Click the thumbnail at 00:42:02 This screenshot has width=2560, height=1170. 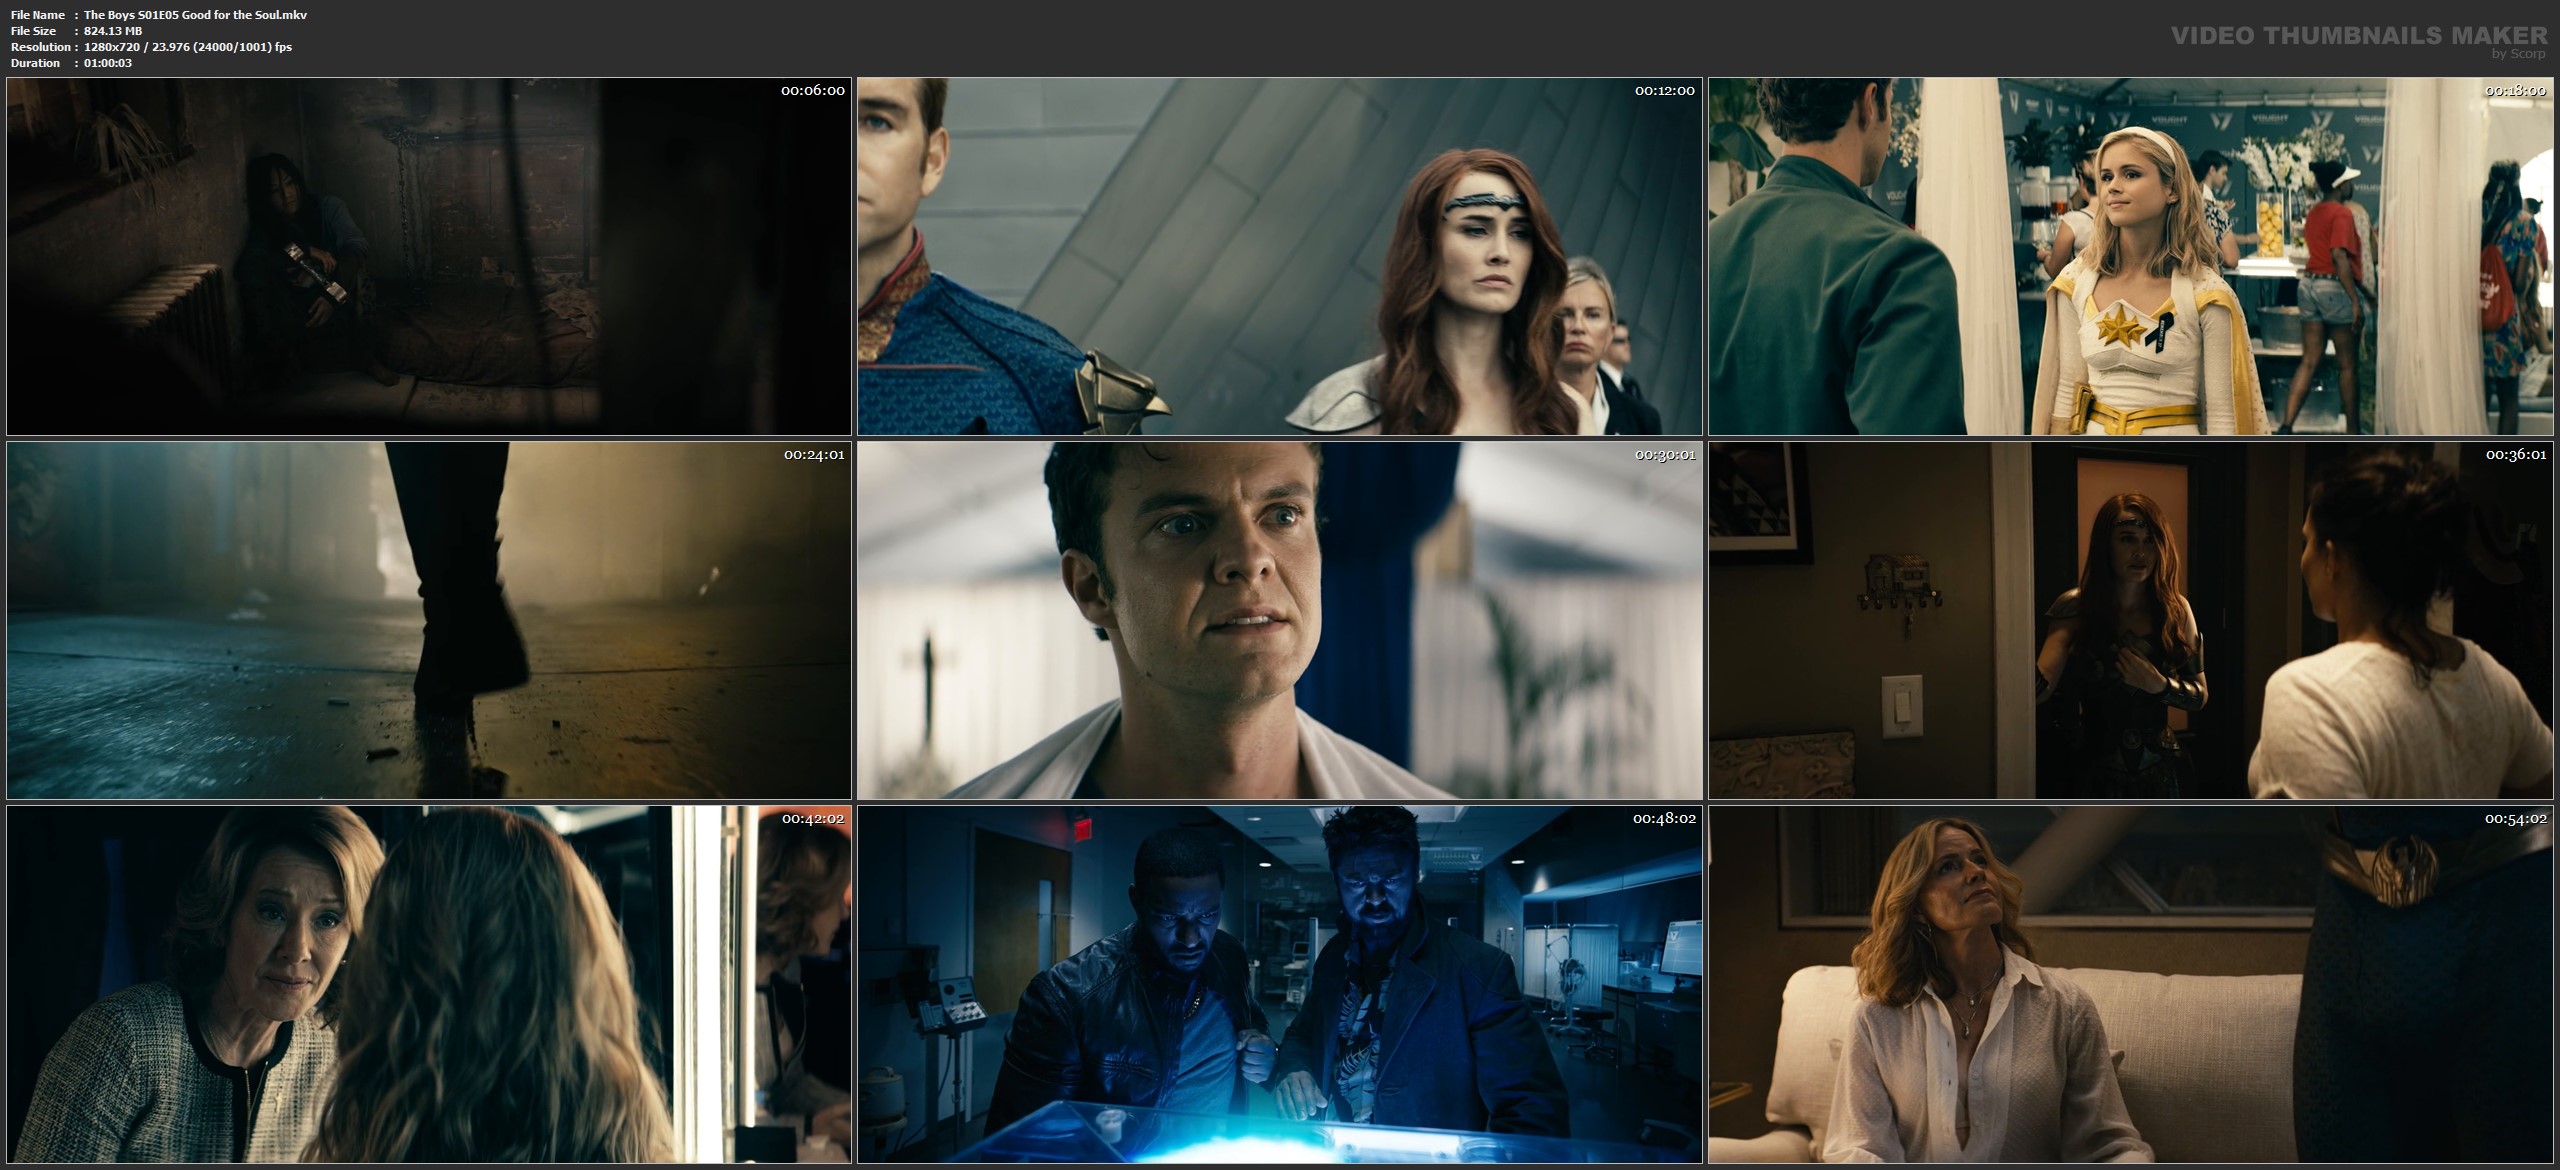pyautogui.click(x=428, y=984)
